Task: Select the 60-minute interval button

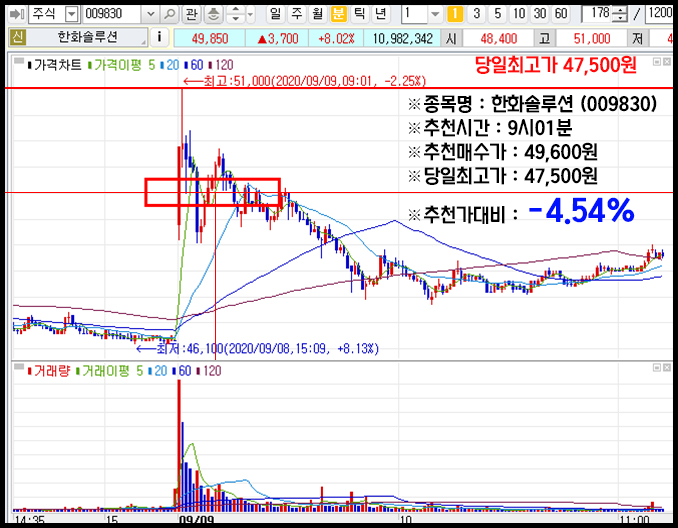Action: pos(561,14)
